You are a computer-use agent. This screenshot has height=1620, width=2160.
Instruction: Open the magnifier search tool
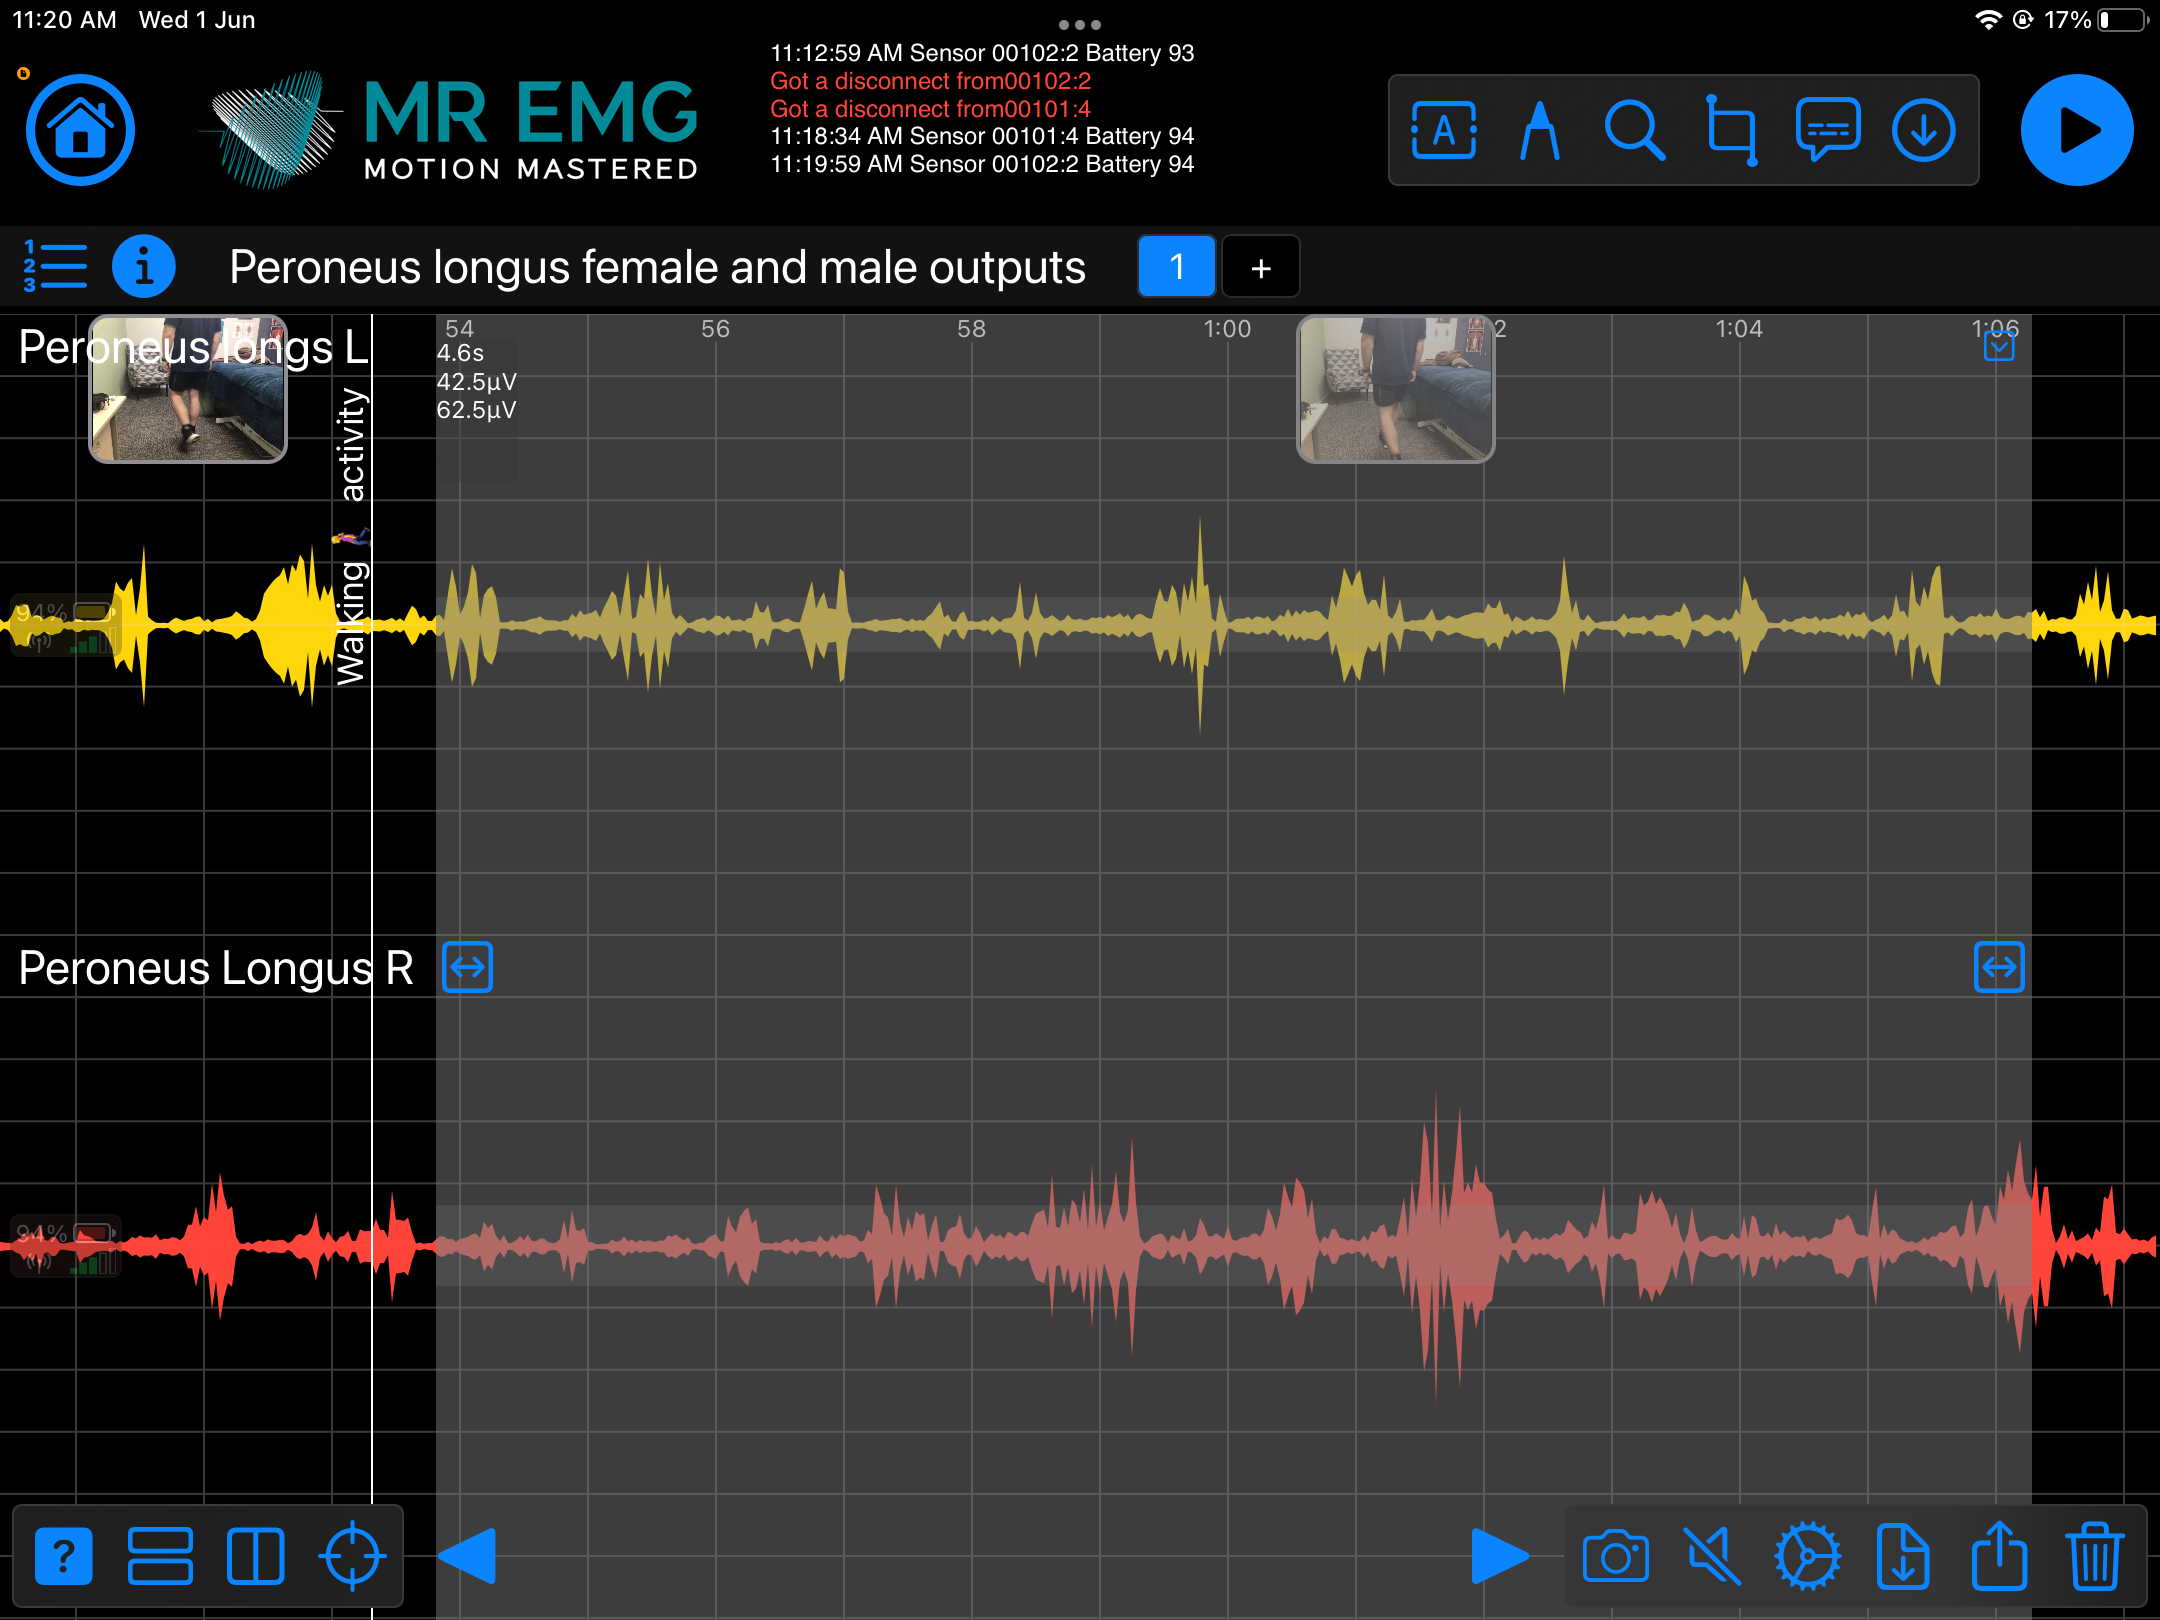click(1634, 130)
